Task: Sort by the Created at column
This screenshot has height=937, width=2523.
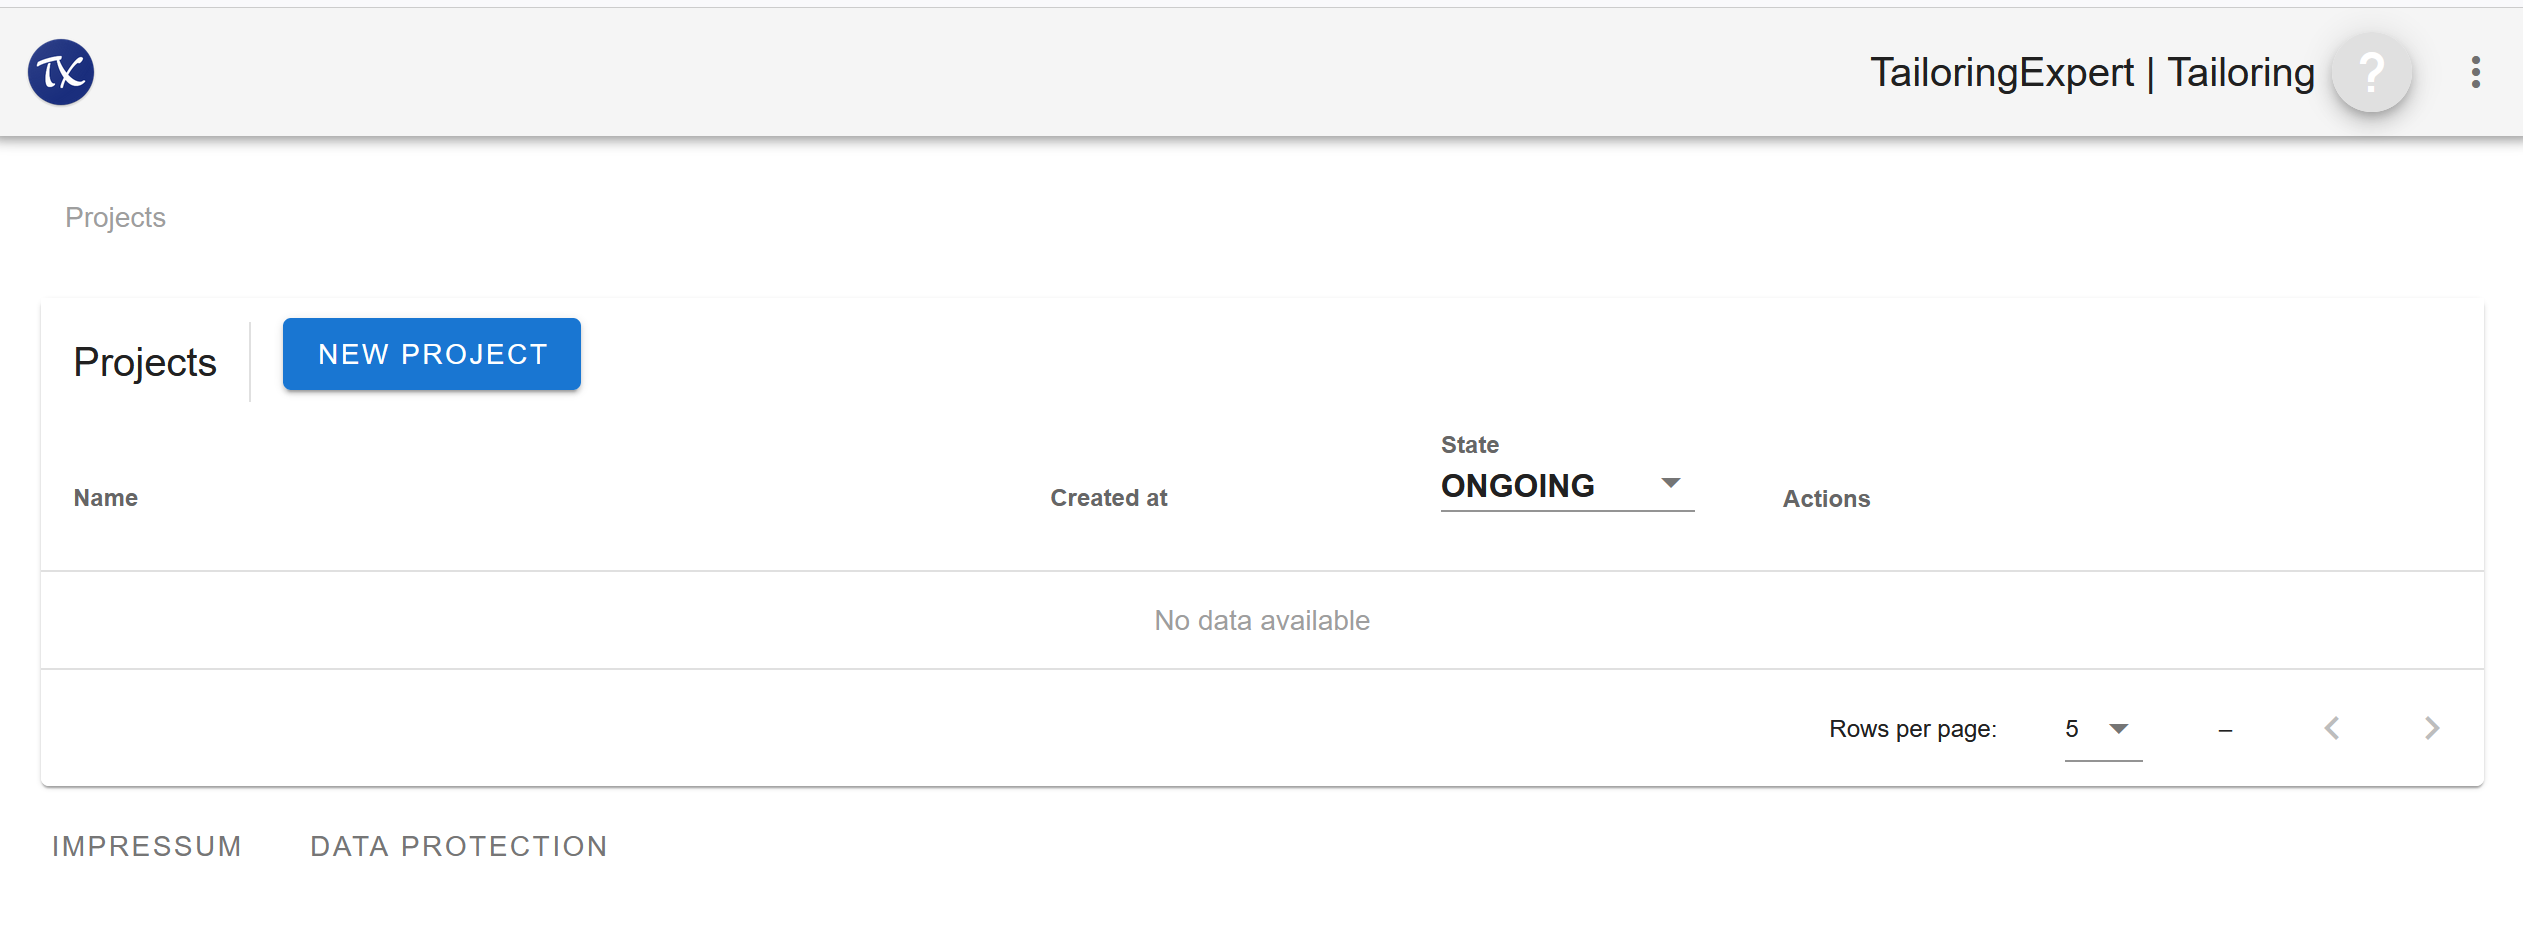Action: [x=1109, y=498]
